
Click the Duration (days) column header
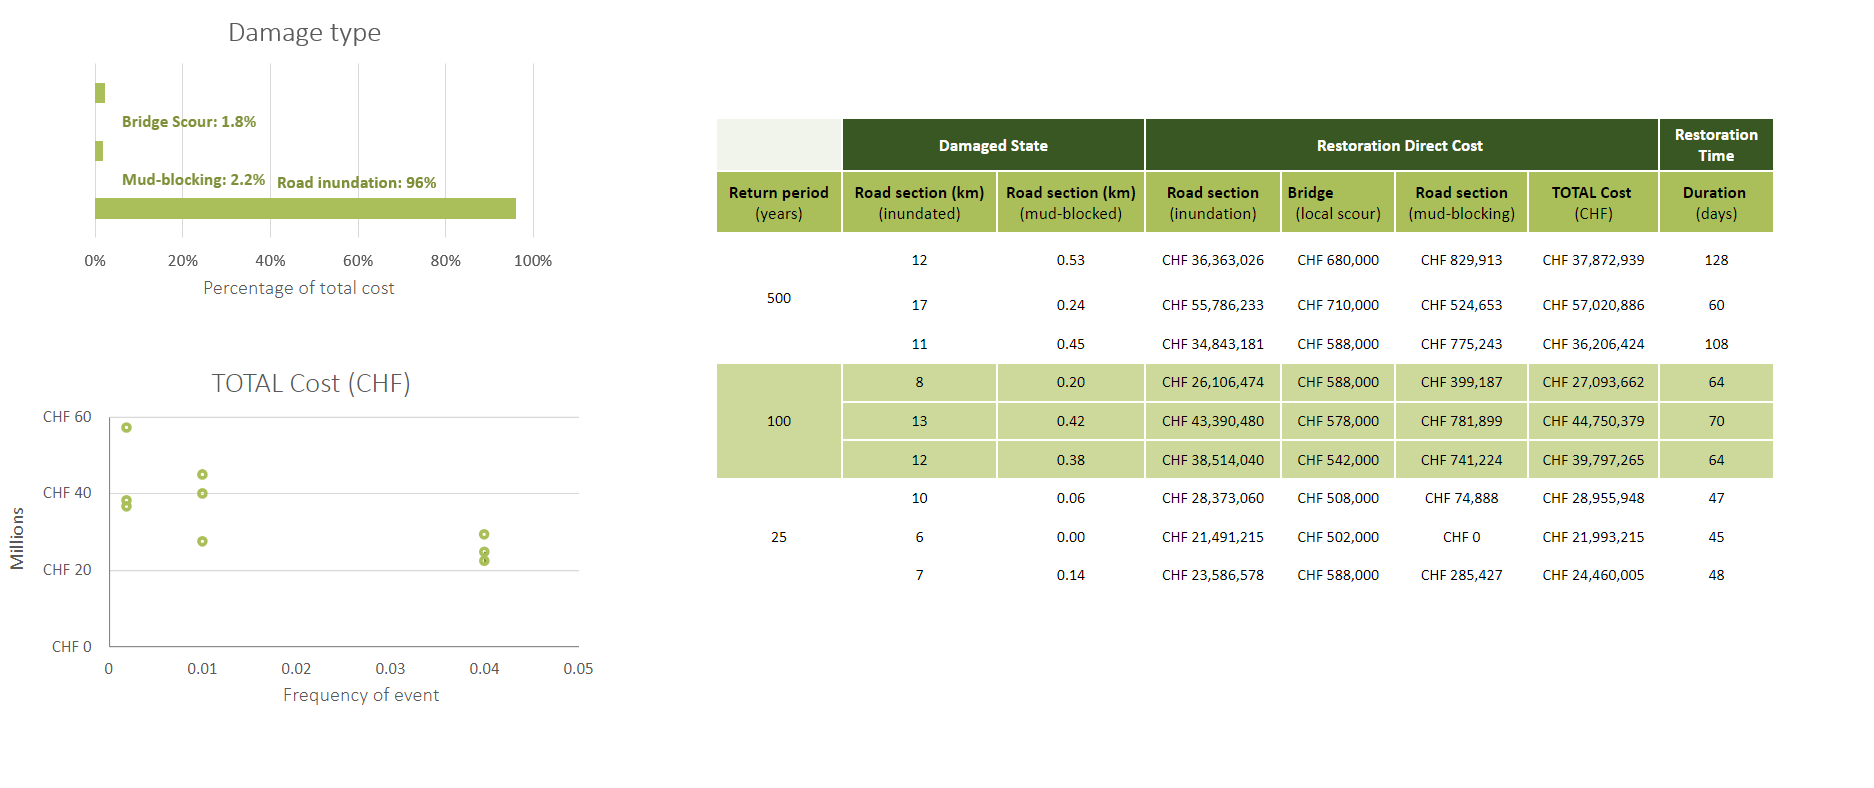pyautogui.click(x=1715, y=203)
